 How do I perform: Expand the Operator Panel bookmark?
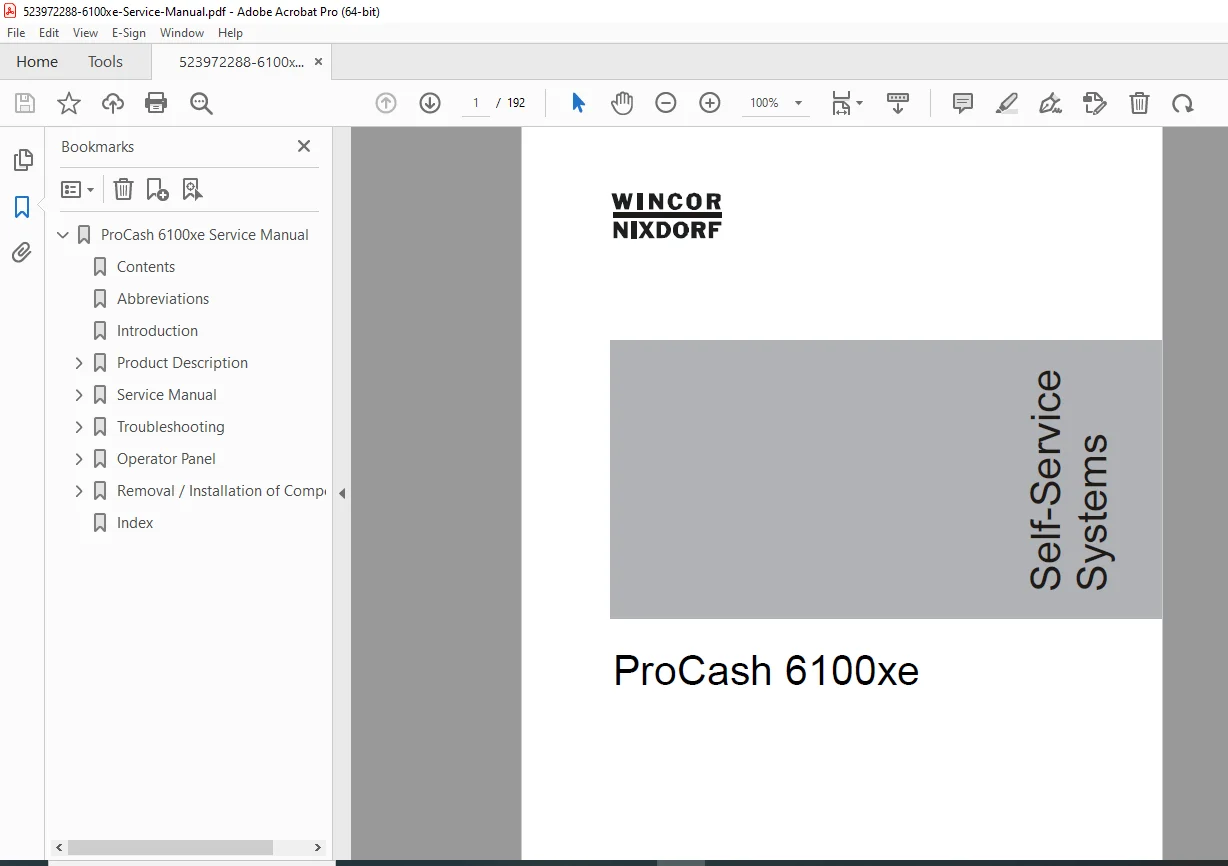point(79,459)
